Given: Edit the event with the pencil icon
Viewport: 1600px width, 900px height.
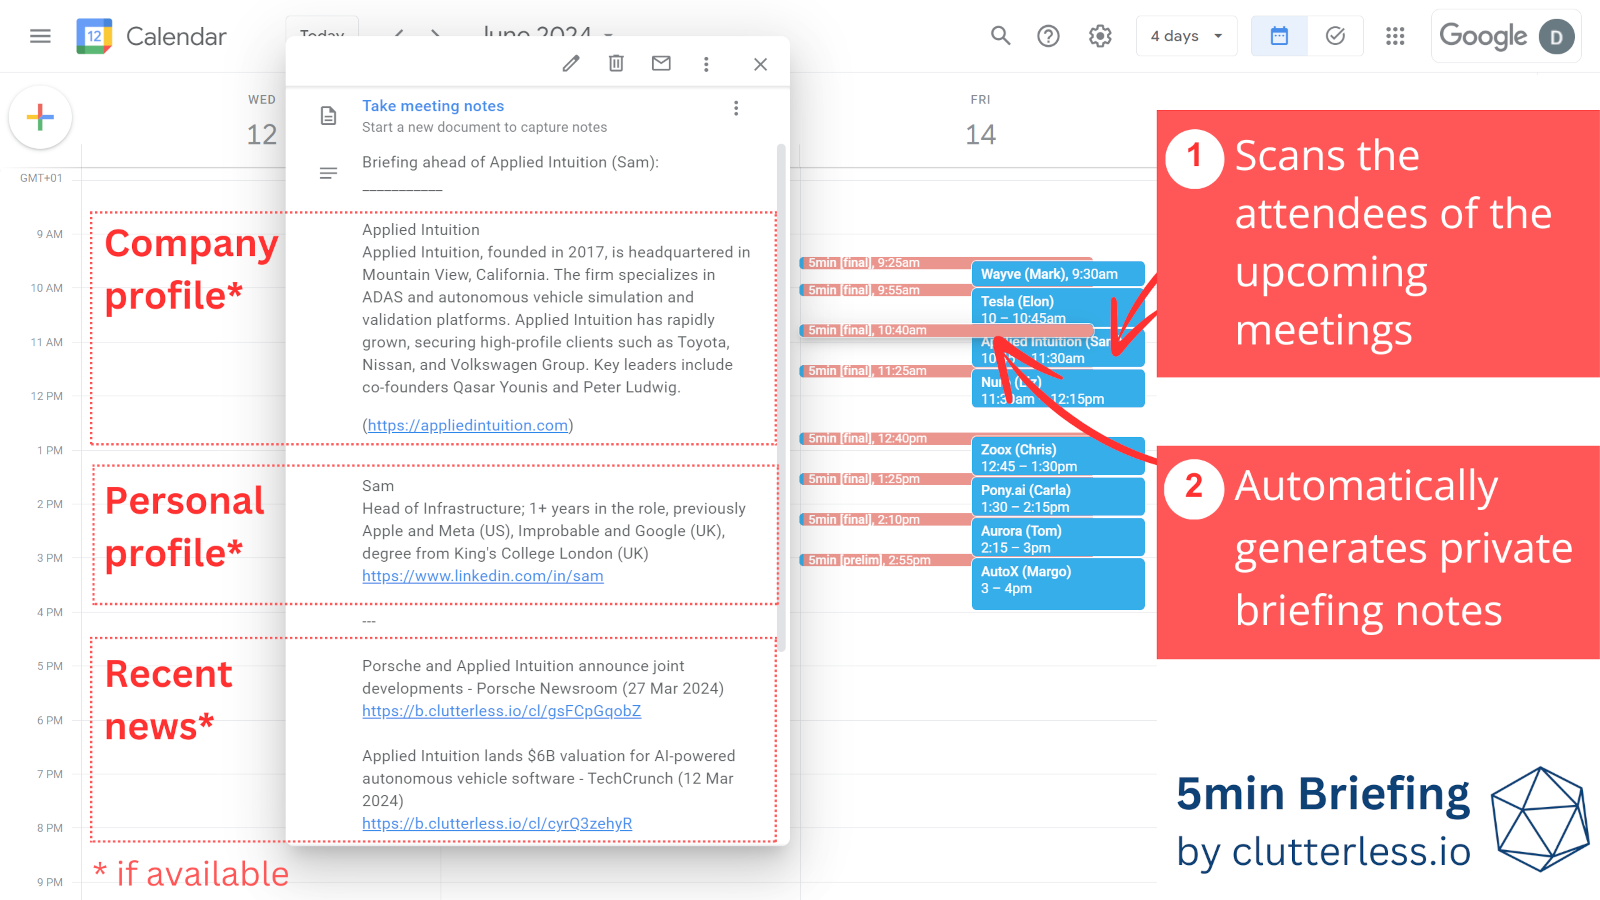Looking at the screenshot, I should click(571, 64).
